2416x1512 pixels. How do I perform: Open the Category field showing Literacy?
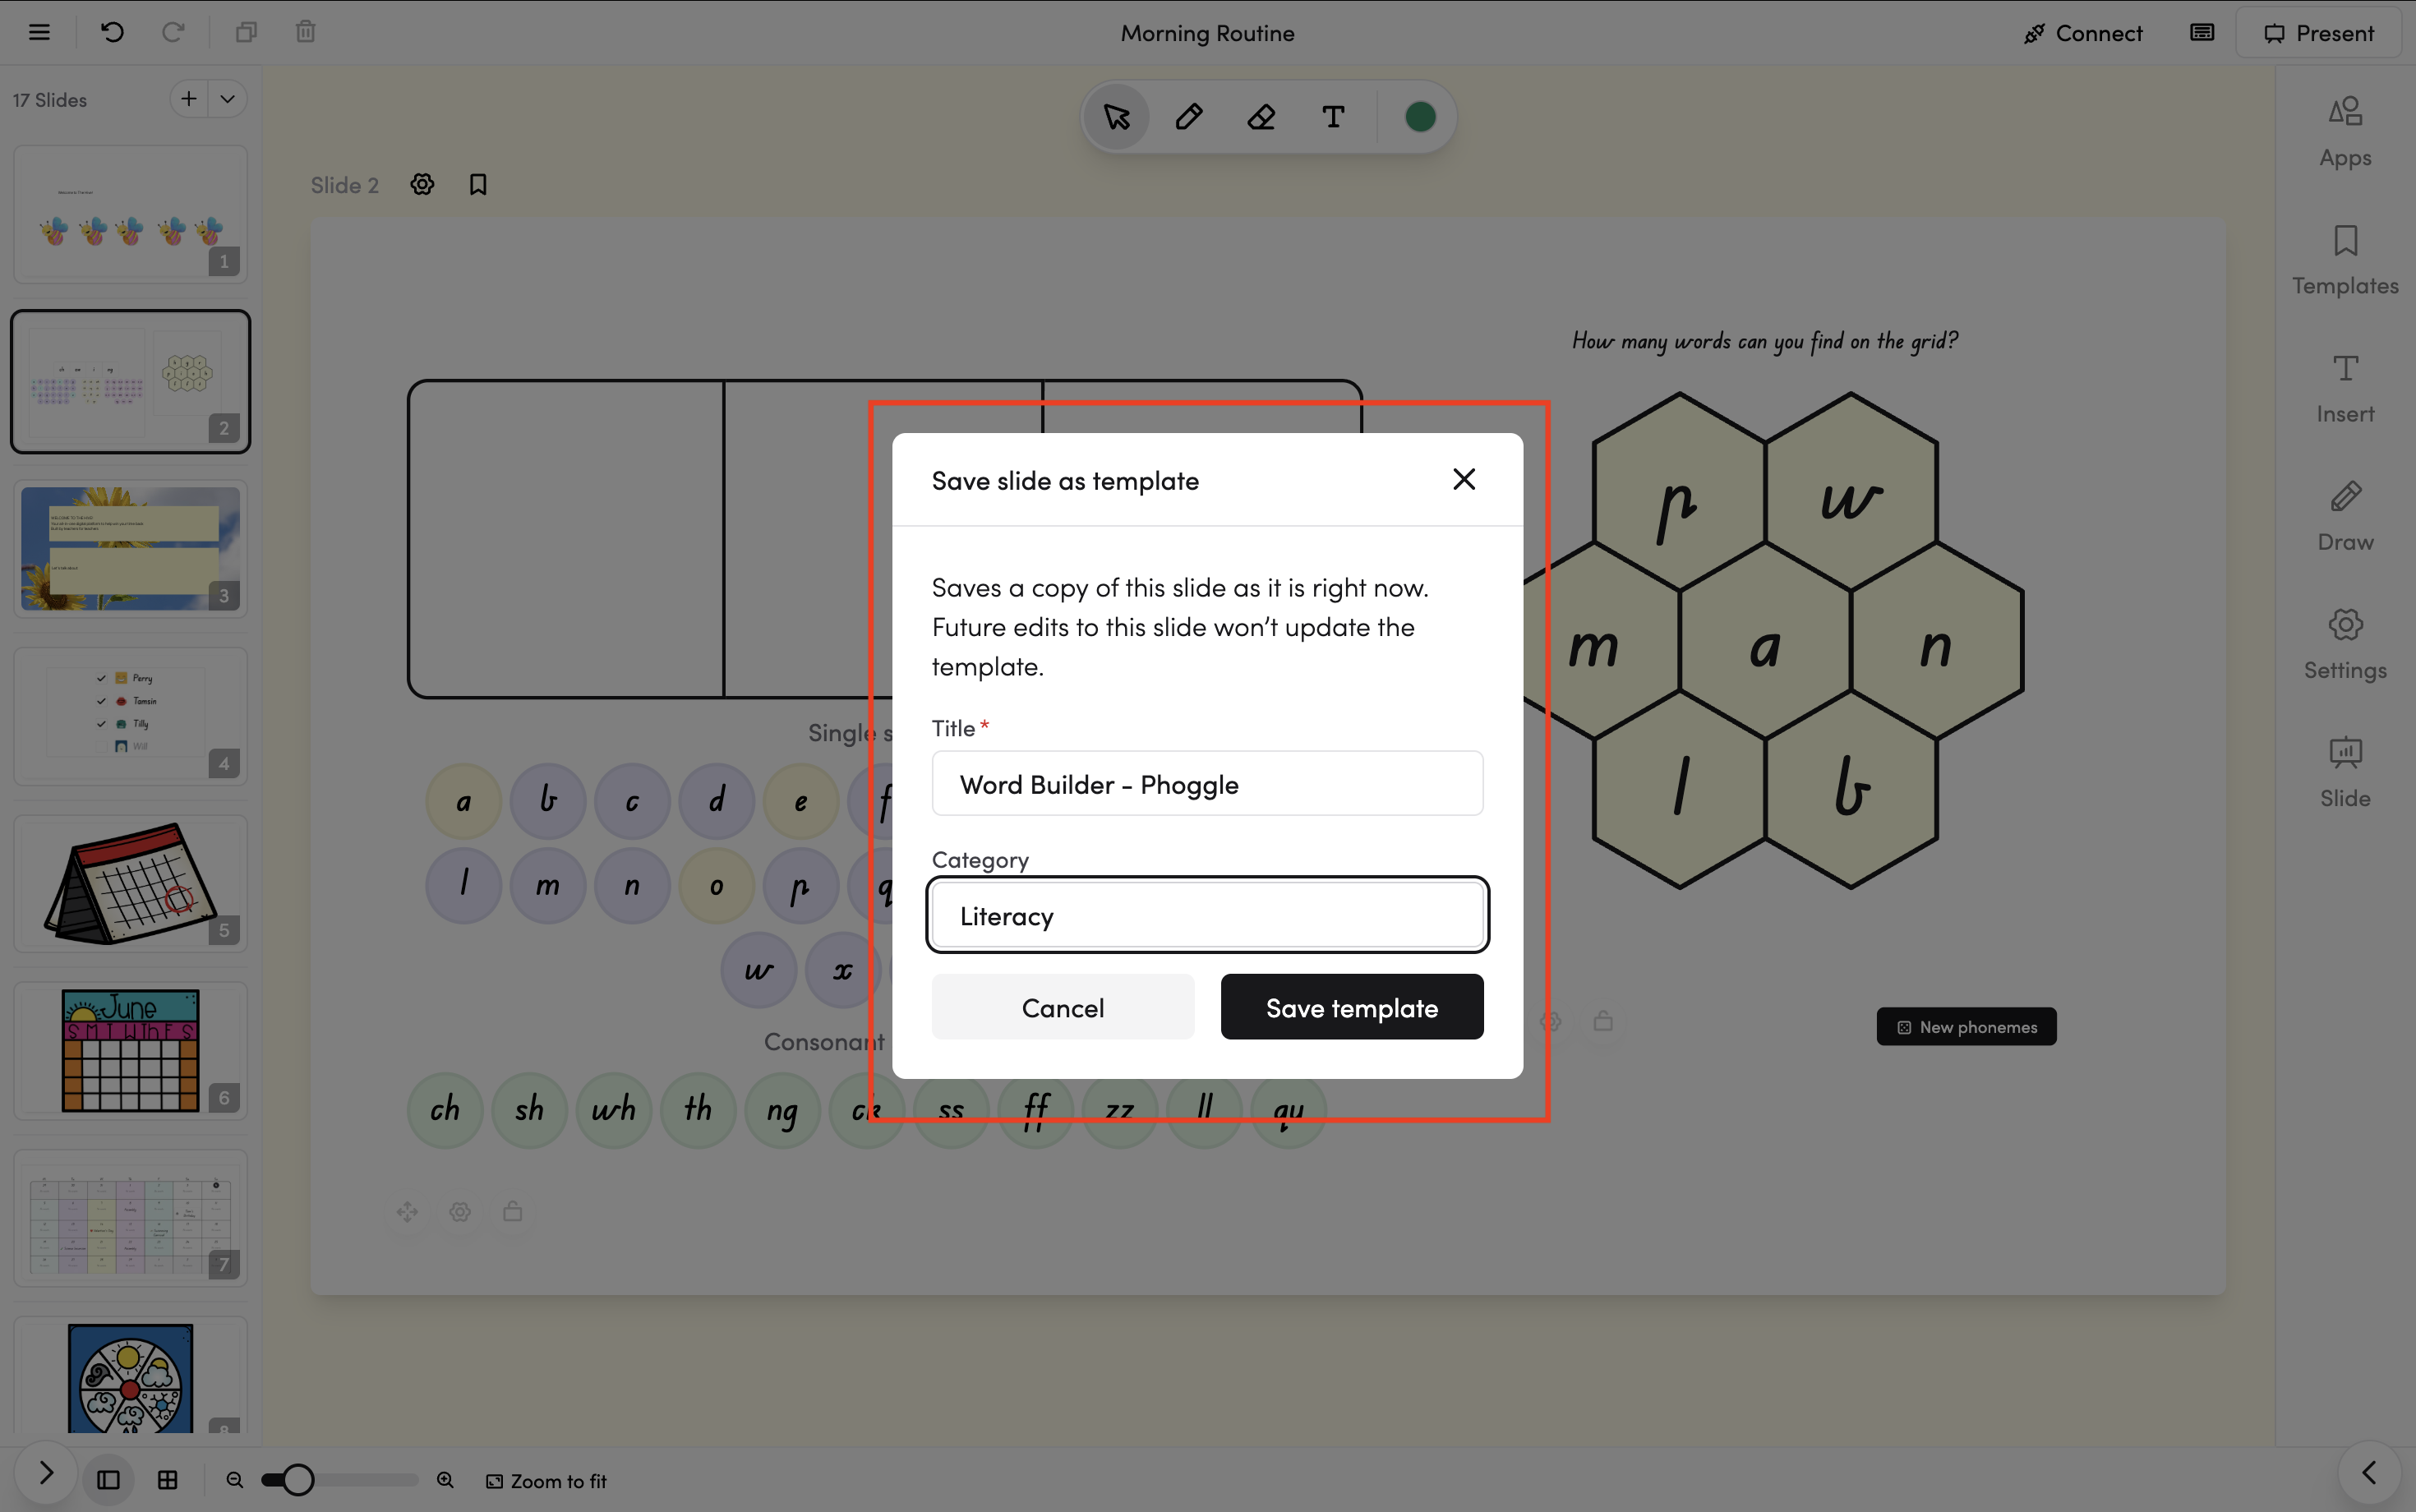[x=1207, y=915]
